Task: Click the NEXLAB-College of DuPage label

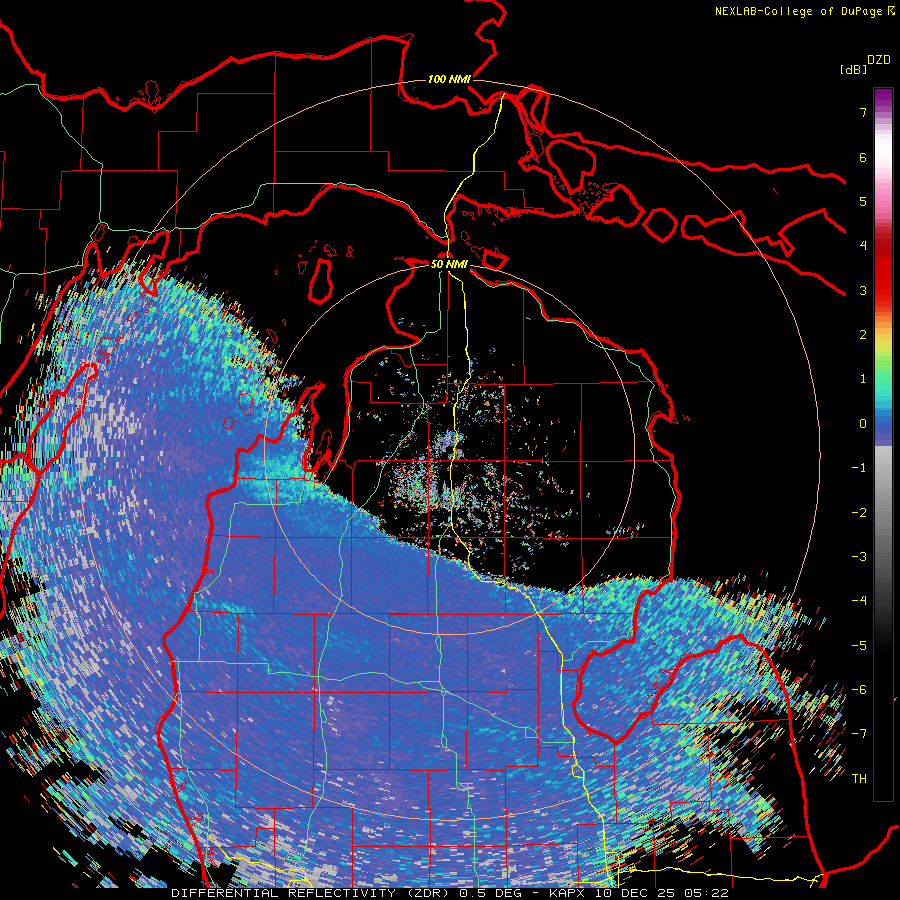Action: click(799, 11)
